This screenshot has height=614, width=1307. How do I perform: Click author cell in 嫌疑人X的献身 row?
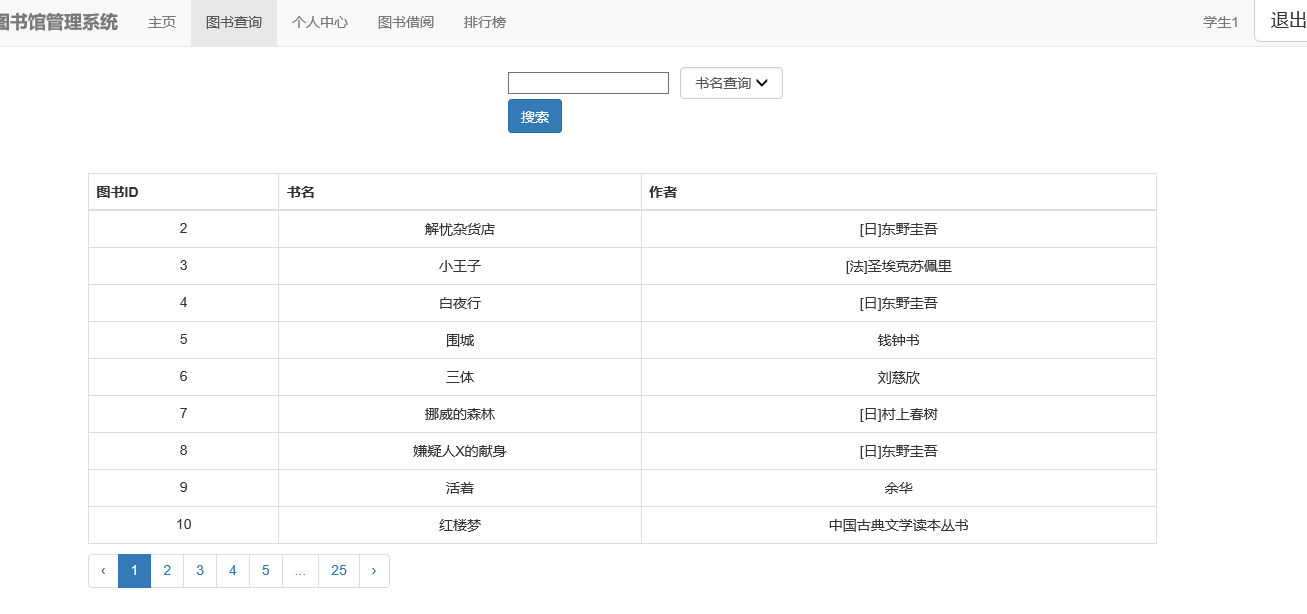899,451
